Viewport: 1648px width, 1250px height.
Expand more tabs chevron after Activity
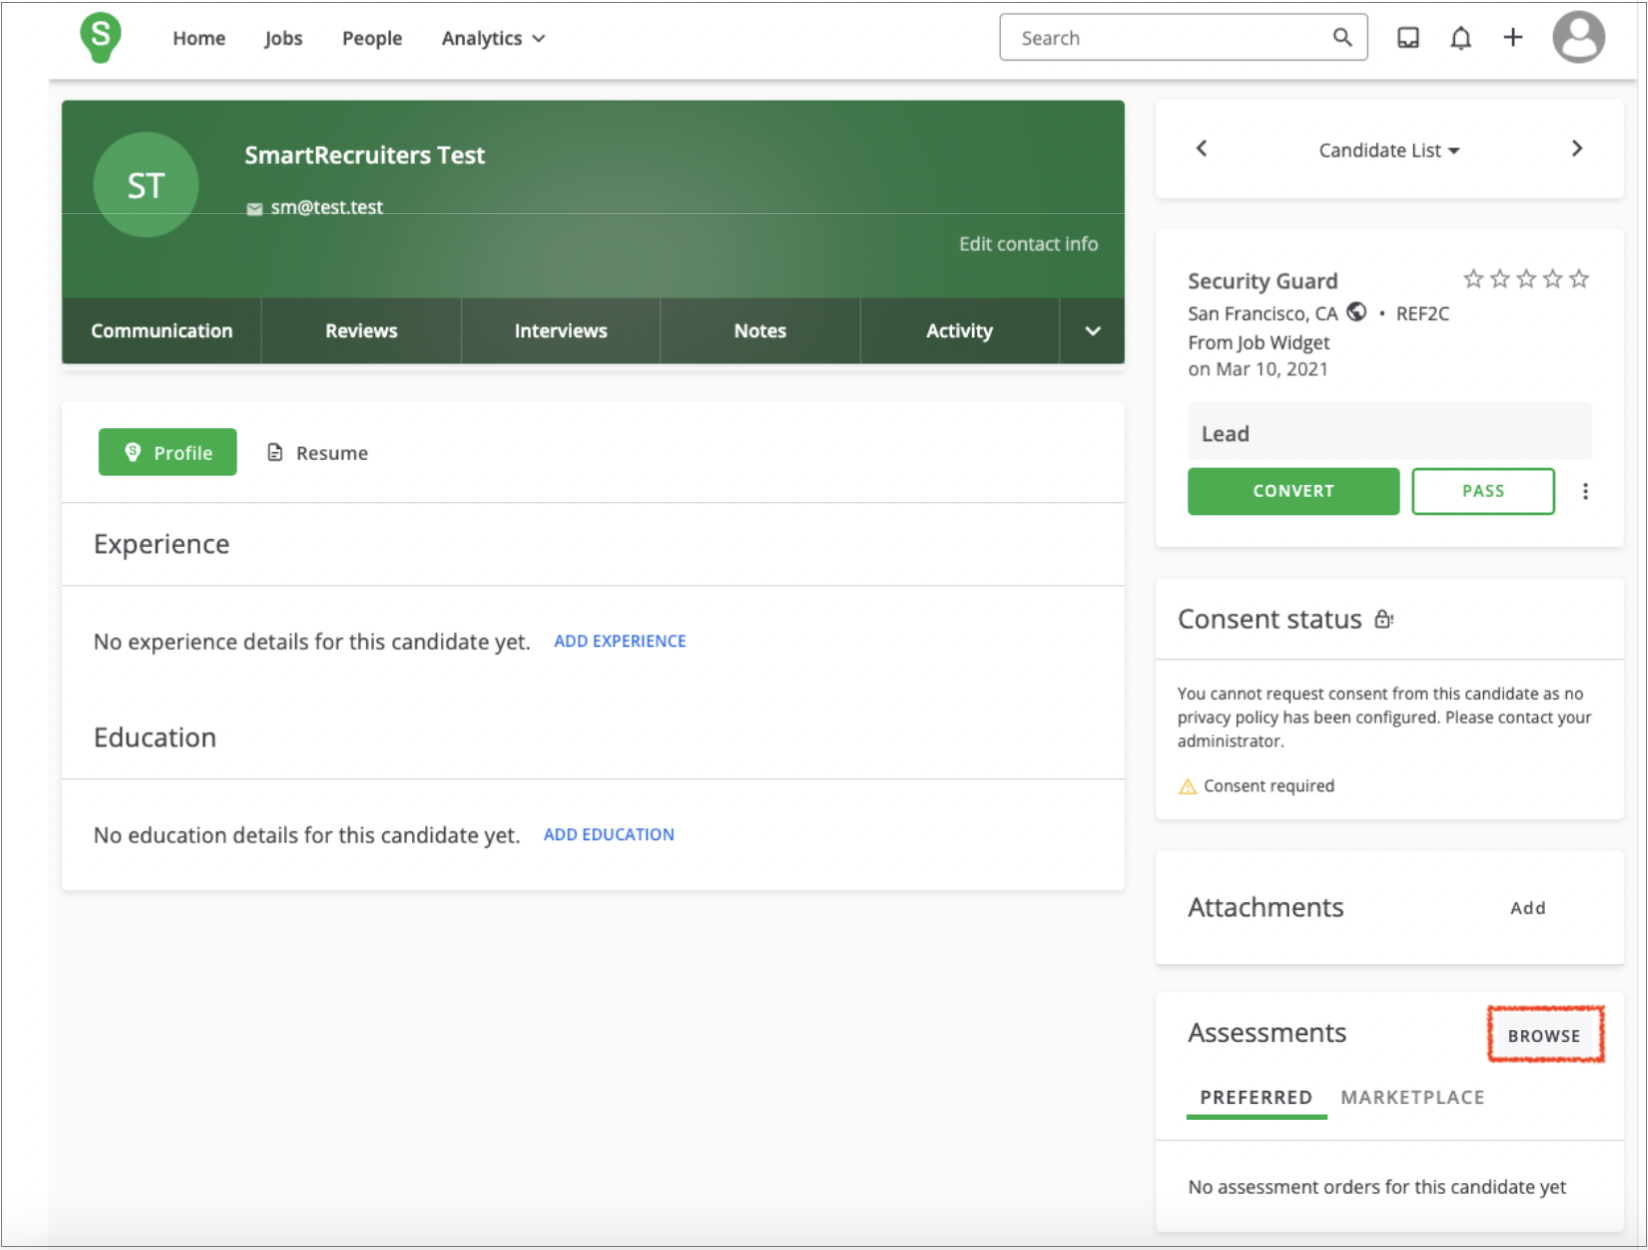(x=1092, y=331)
